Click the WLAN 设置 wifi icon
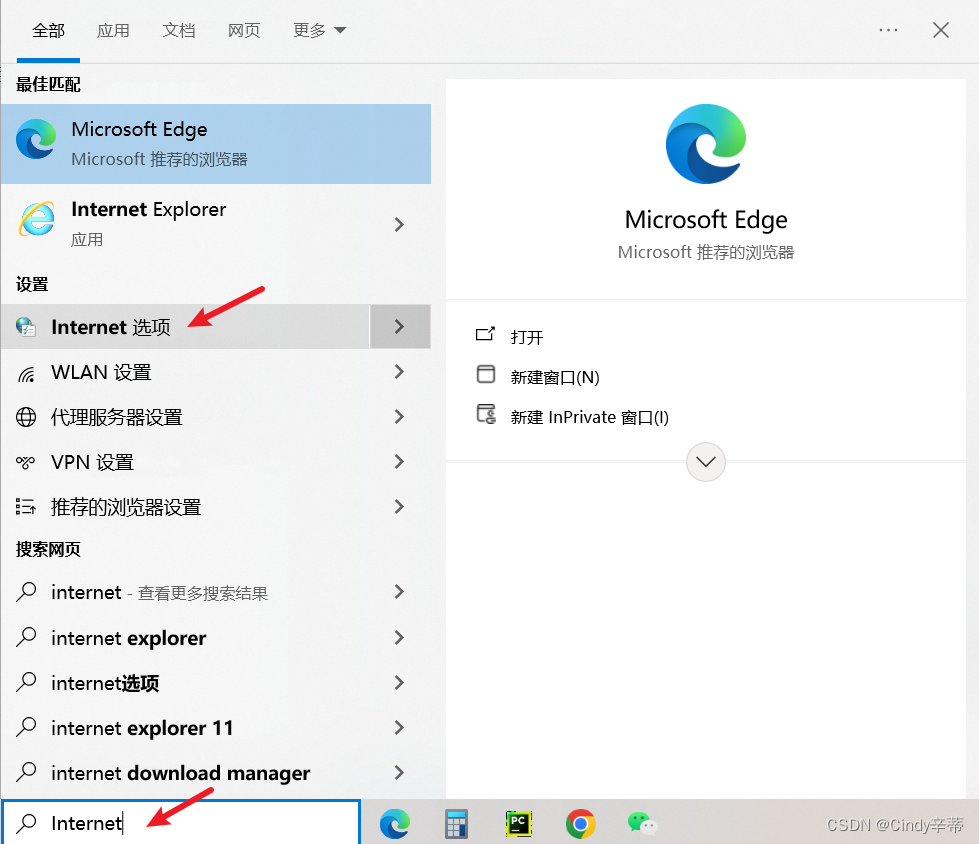The width and height of the screenshot is (979, 844). [x=26, y=373]
